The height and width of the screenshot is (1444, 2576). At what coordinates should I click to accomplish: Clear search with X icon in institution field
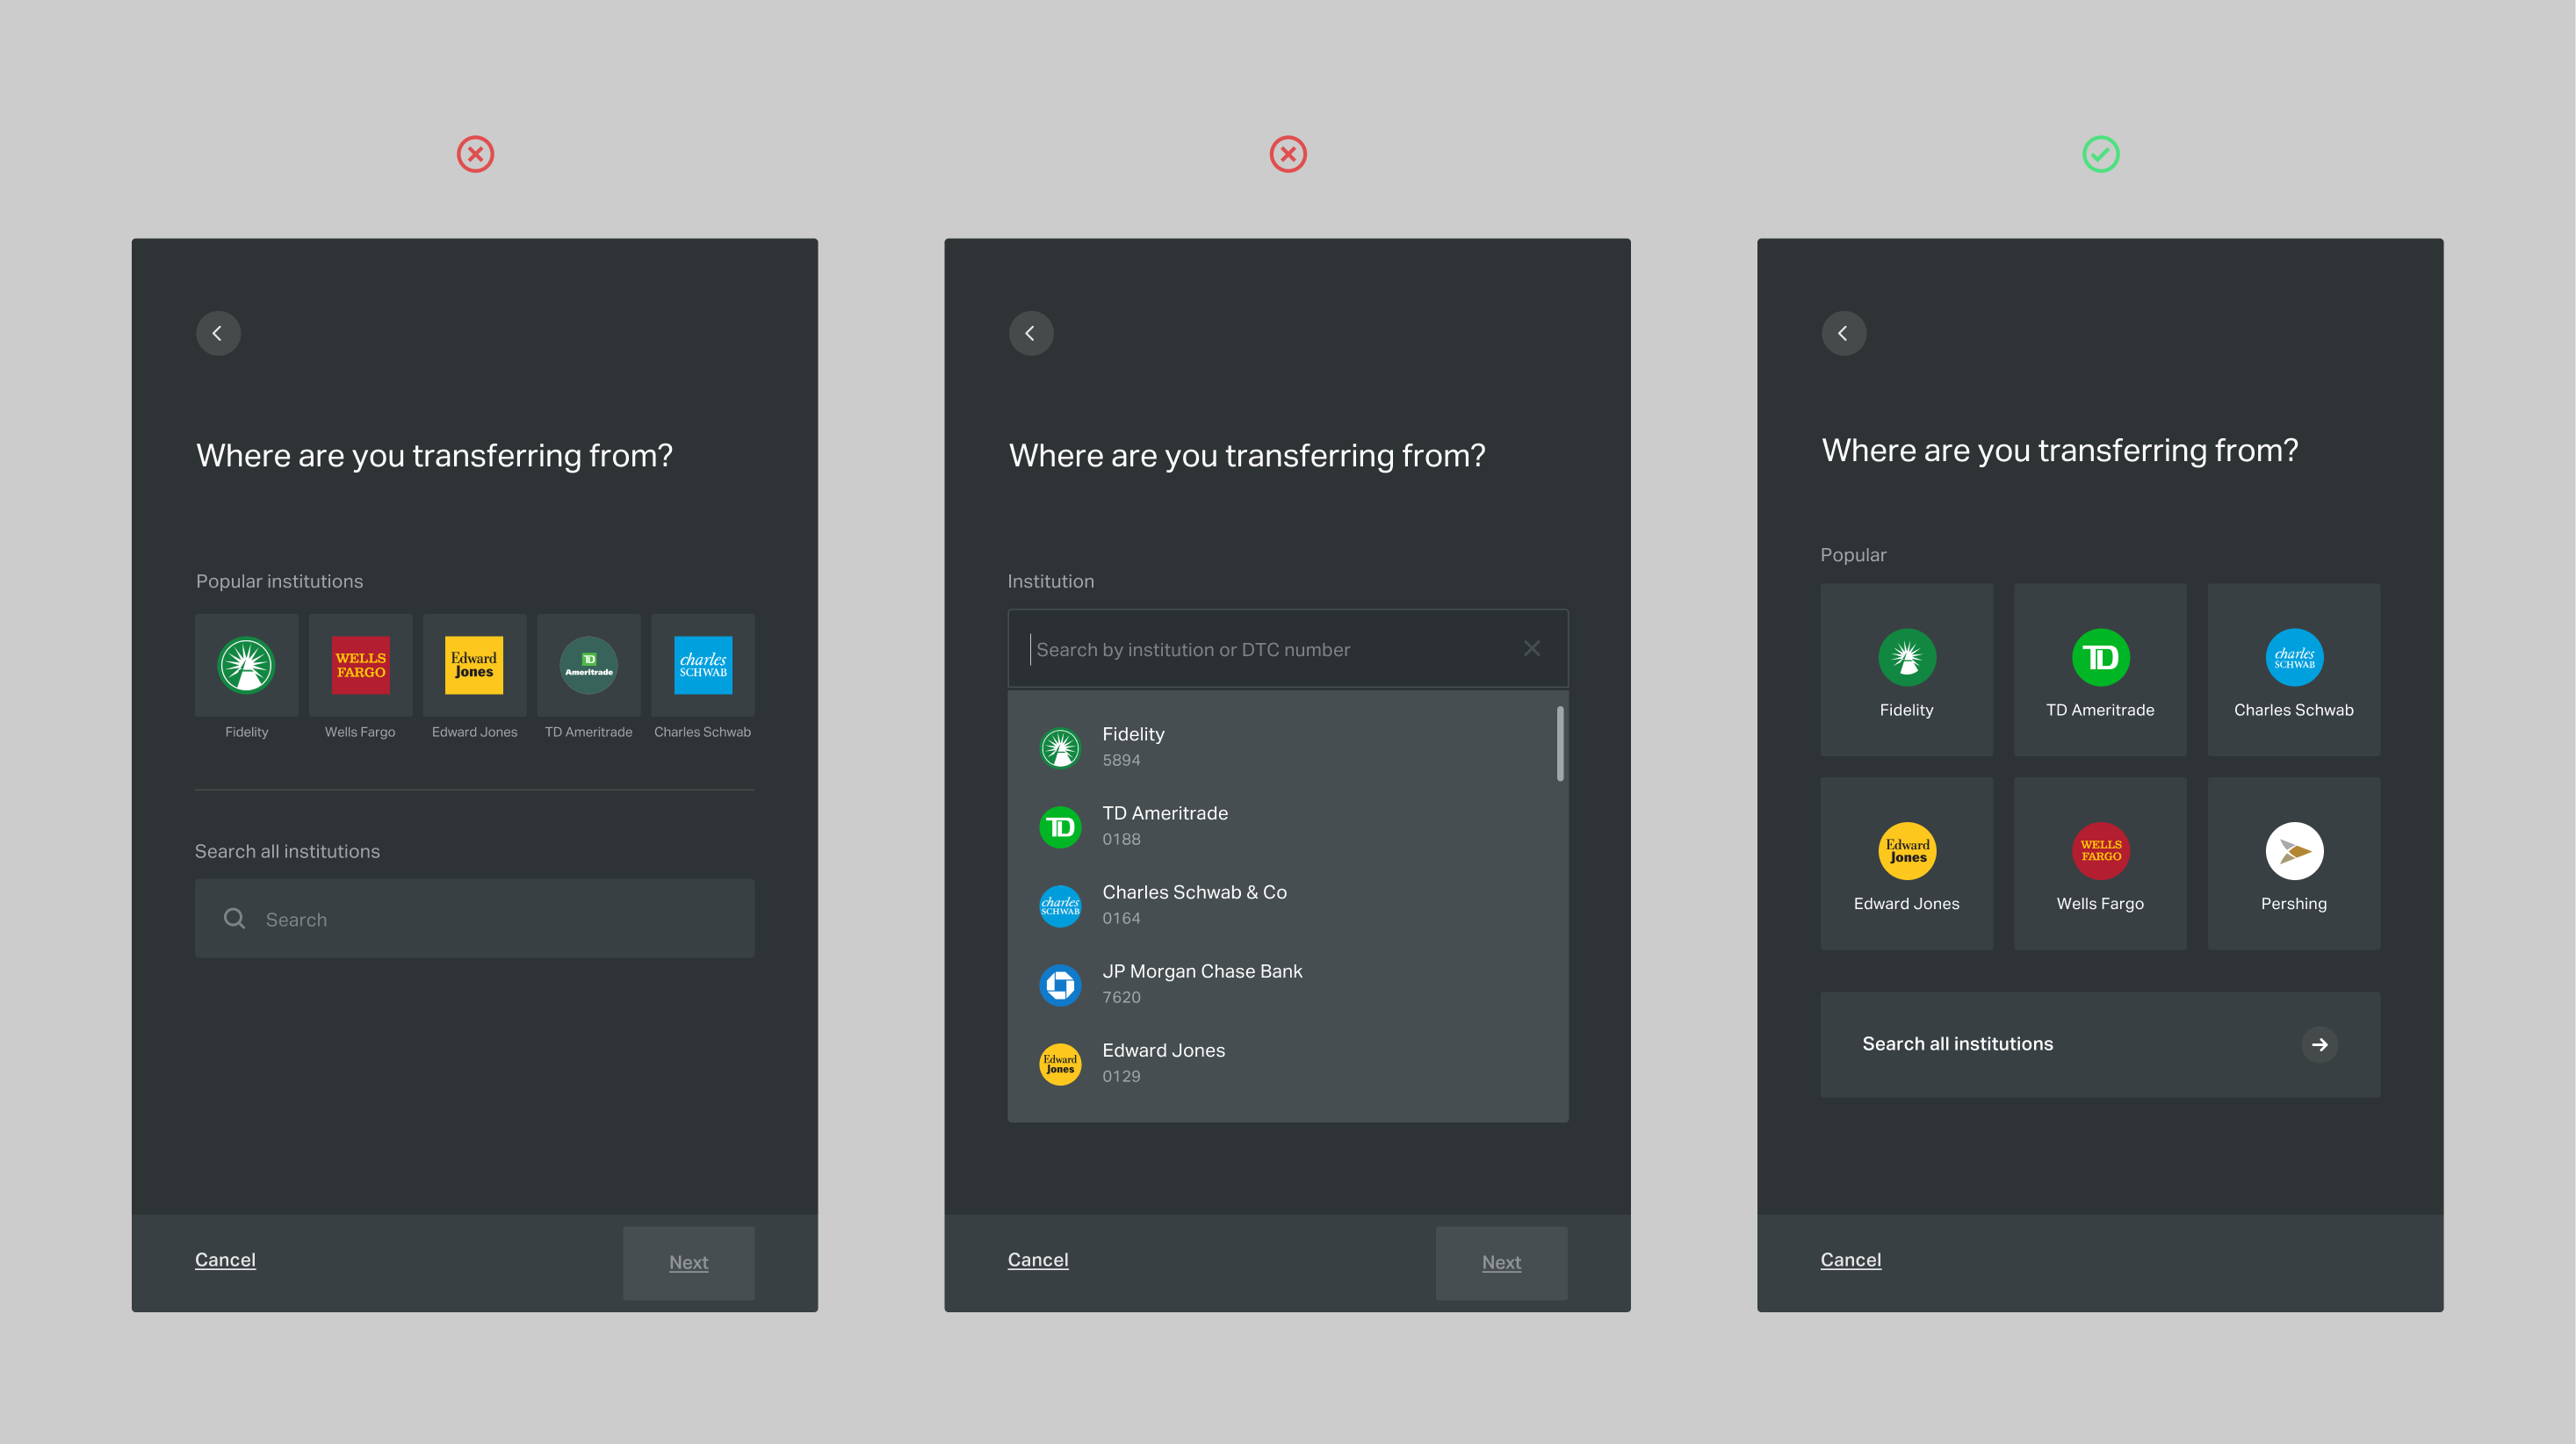[1531, 649]
